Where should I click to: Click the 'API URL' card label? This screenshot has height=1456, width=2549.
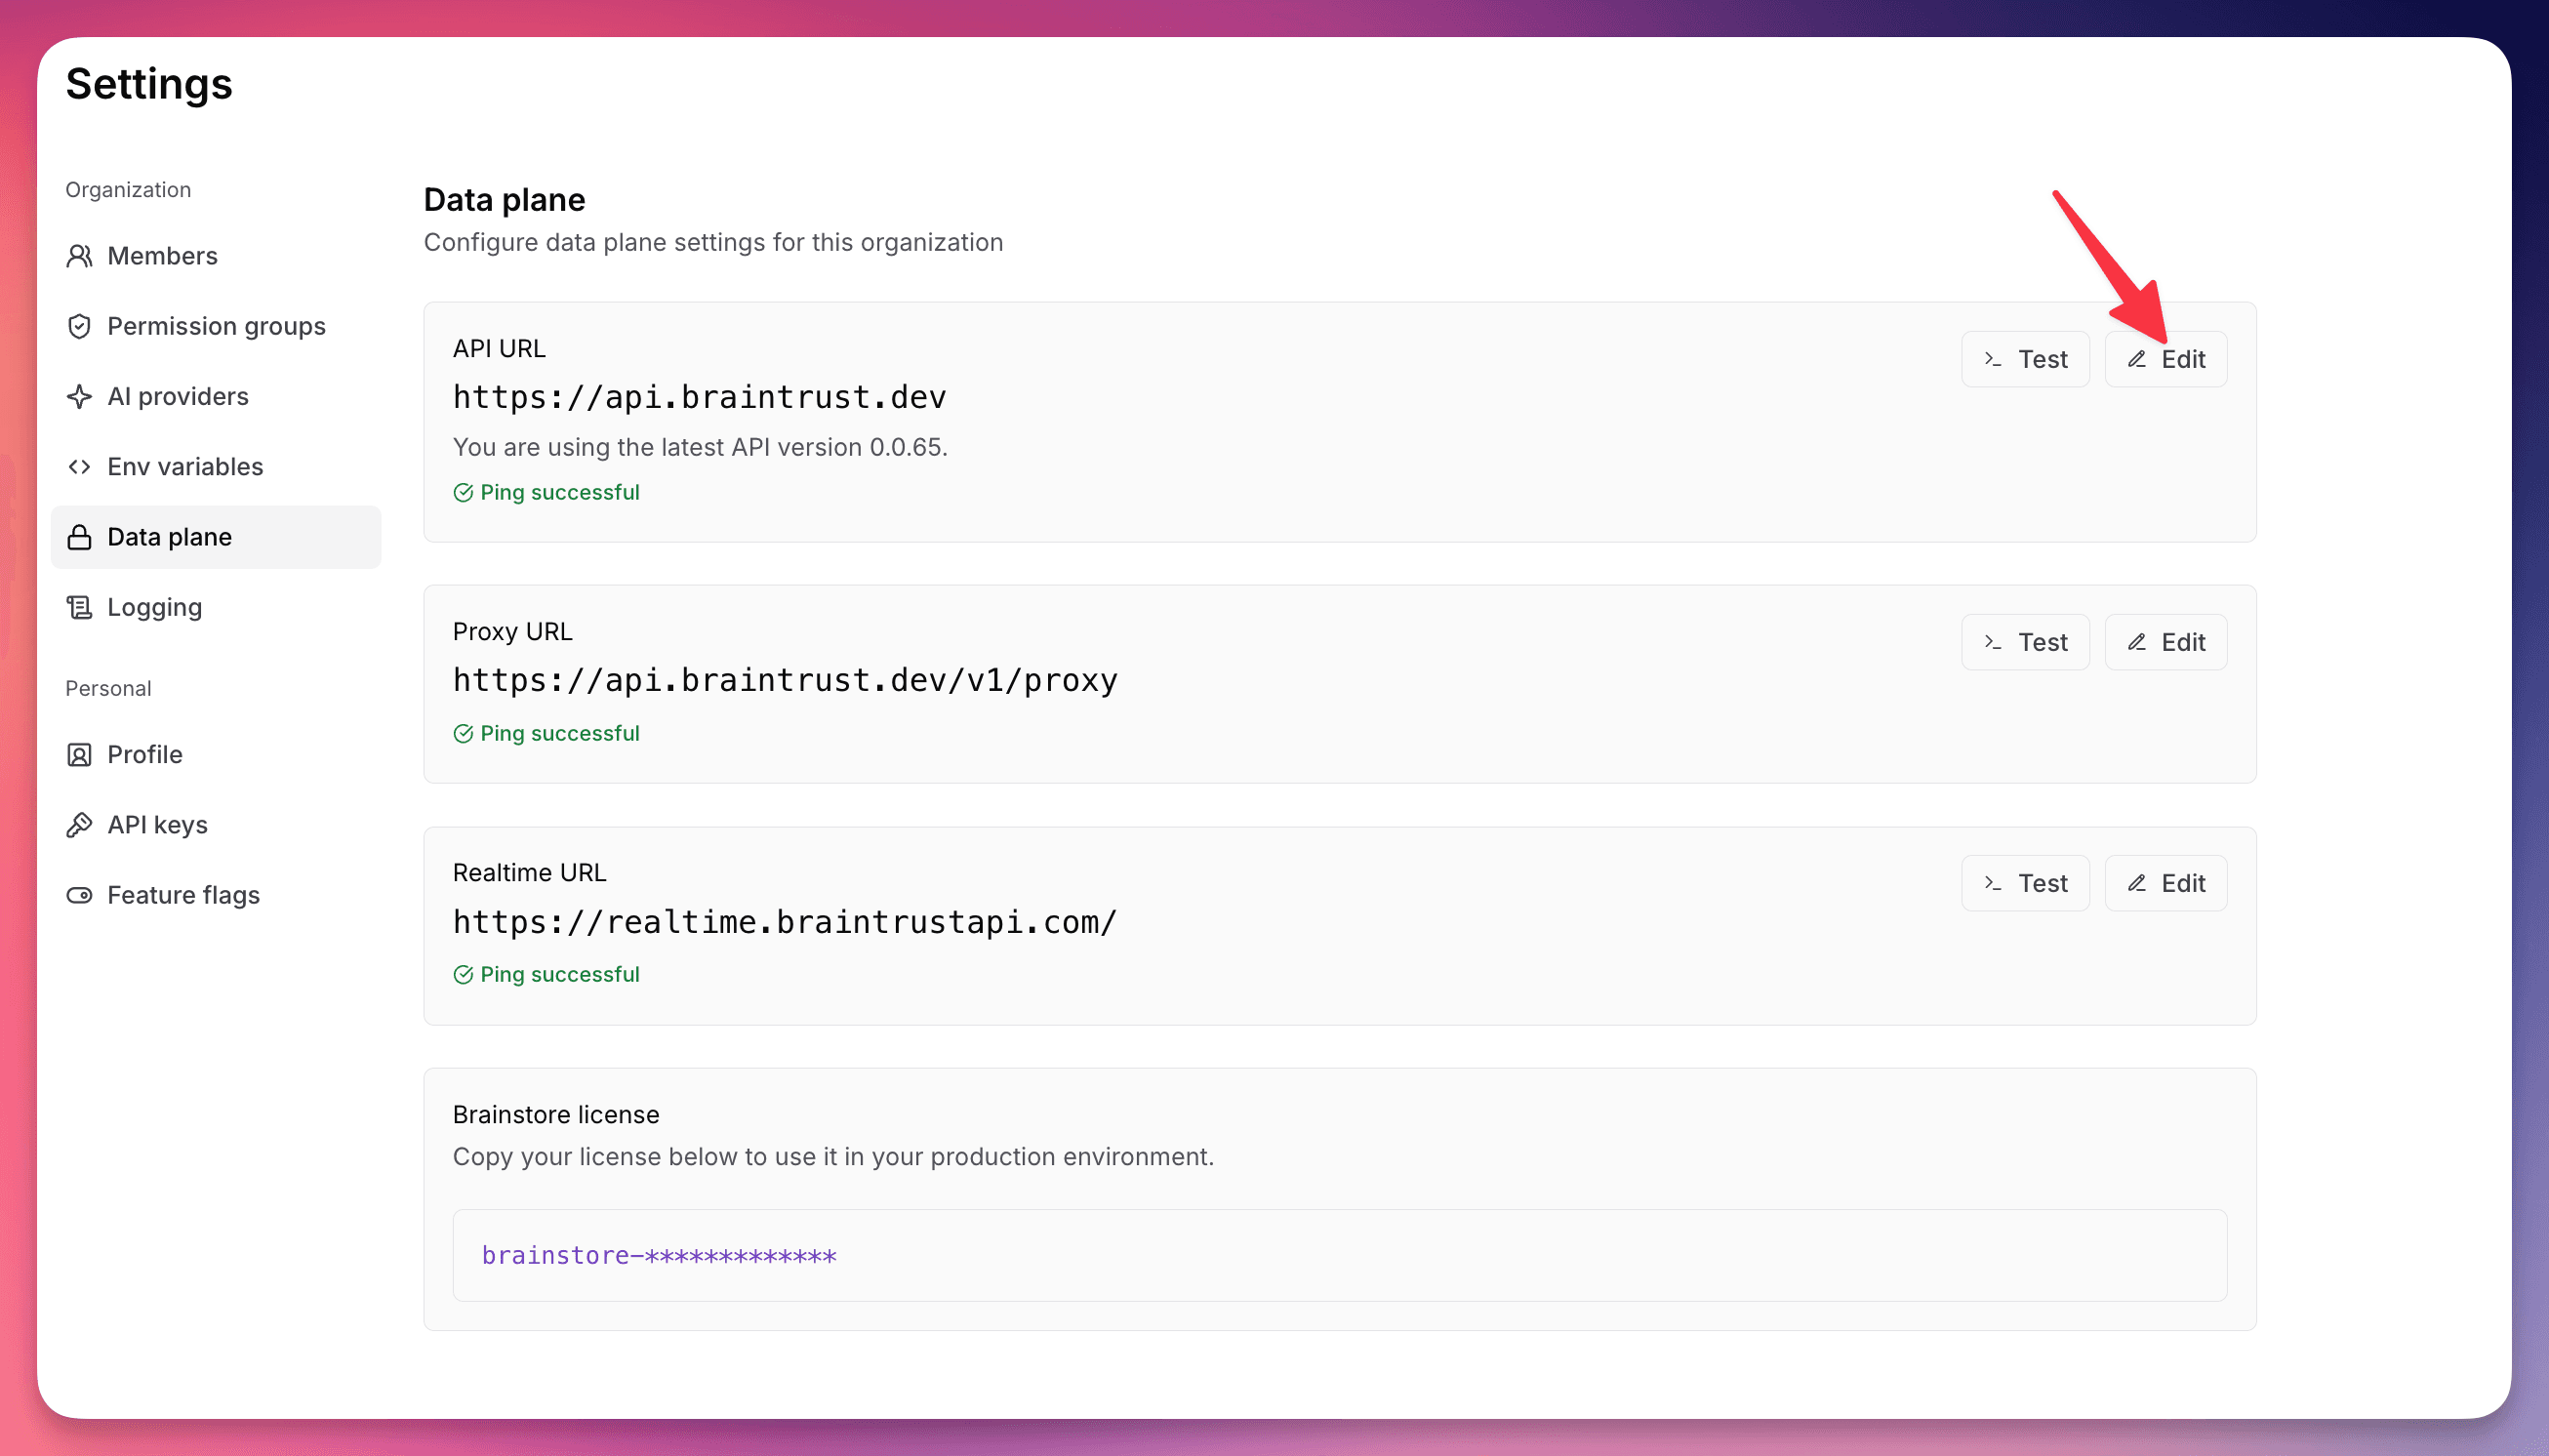[499, 348]
